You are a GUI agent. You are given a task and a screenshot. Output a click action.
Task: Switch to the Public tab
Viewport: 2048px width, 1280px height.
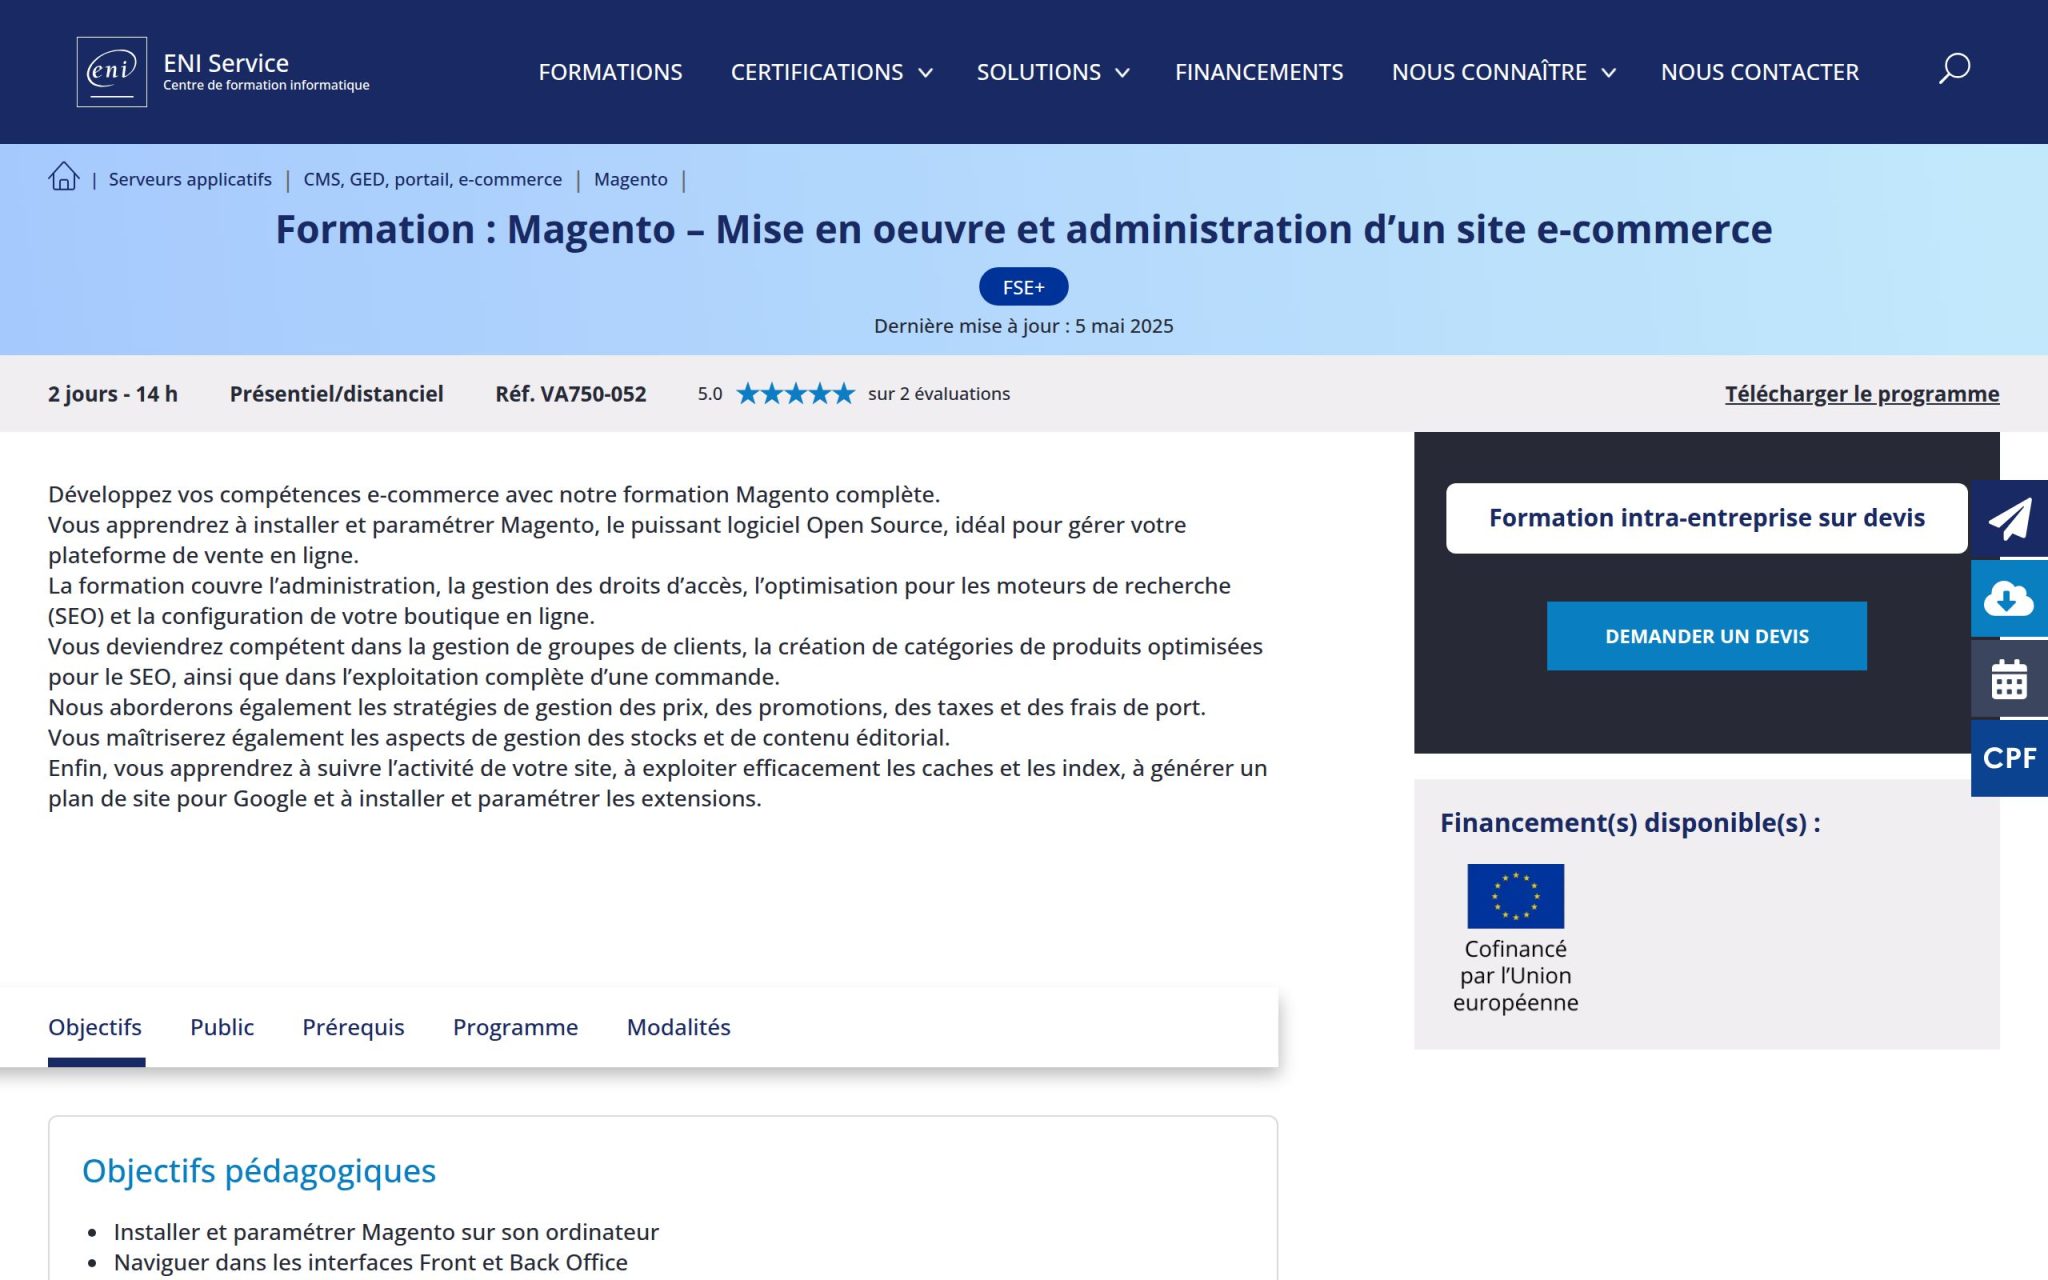pos(222,1027)
